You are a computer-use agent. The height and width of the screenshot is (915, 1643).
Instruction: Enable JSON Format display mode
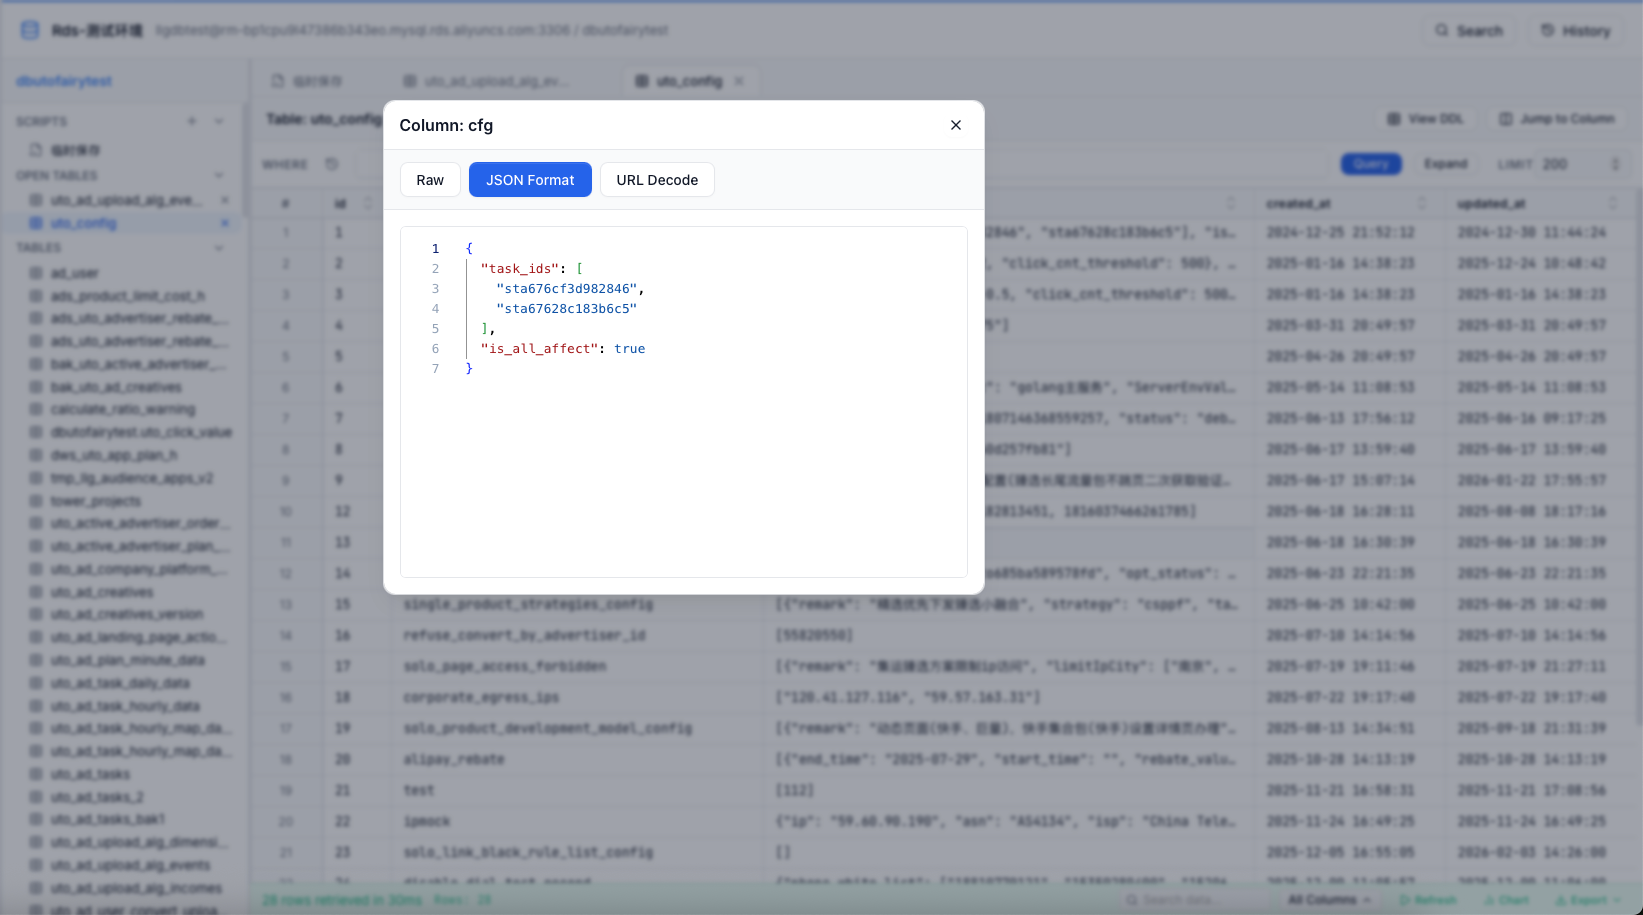(x=530, y=179)
